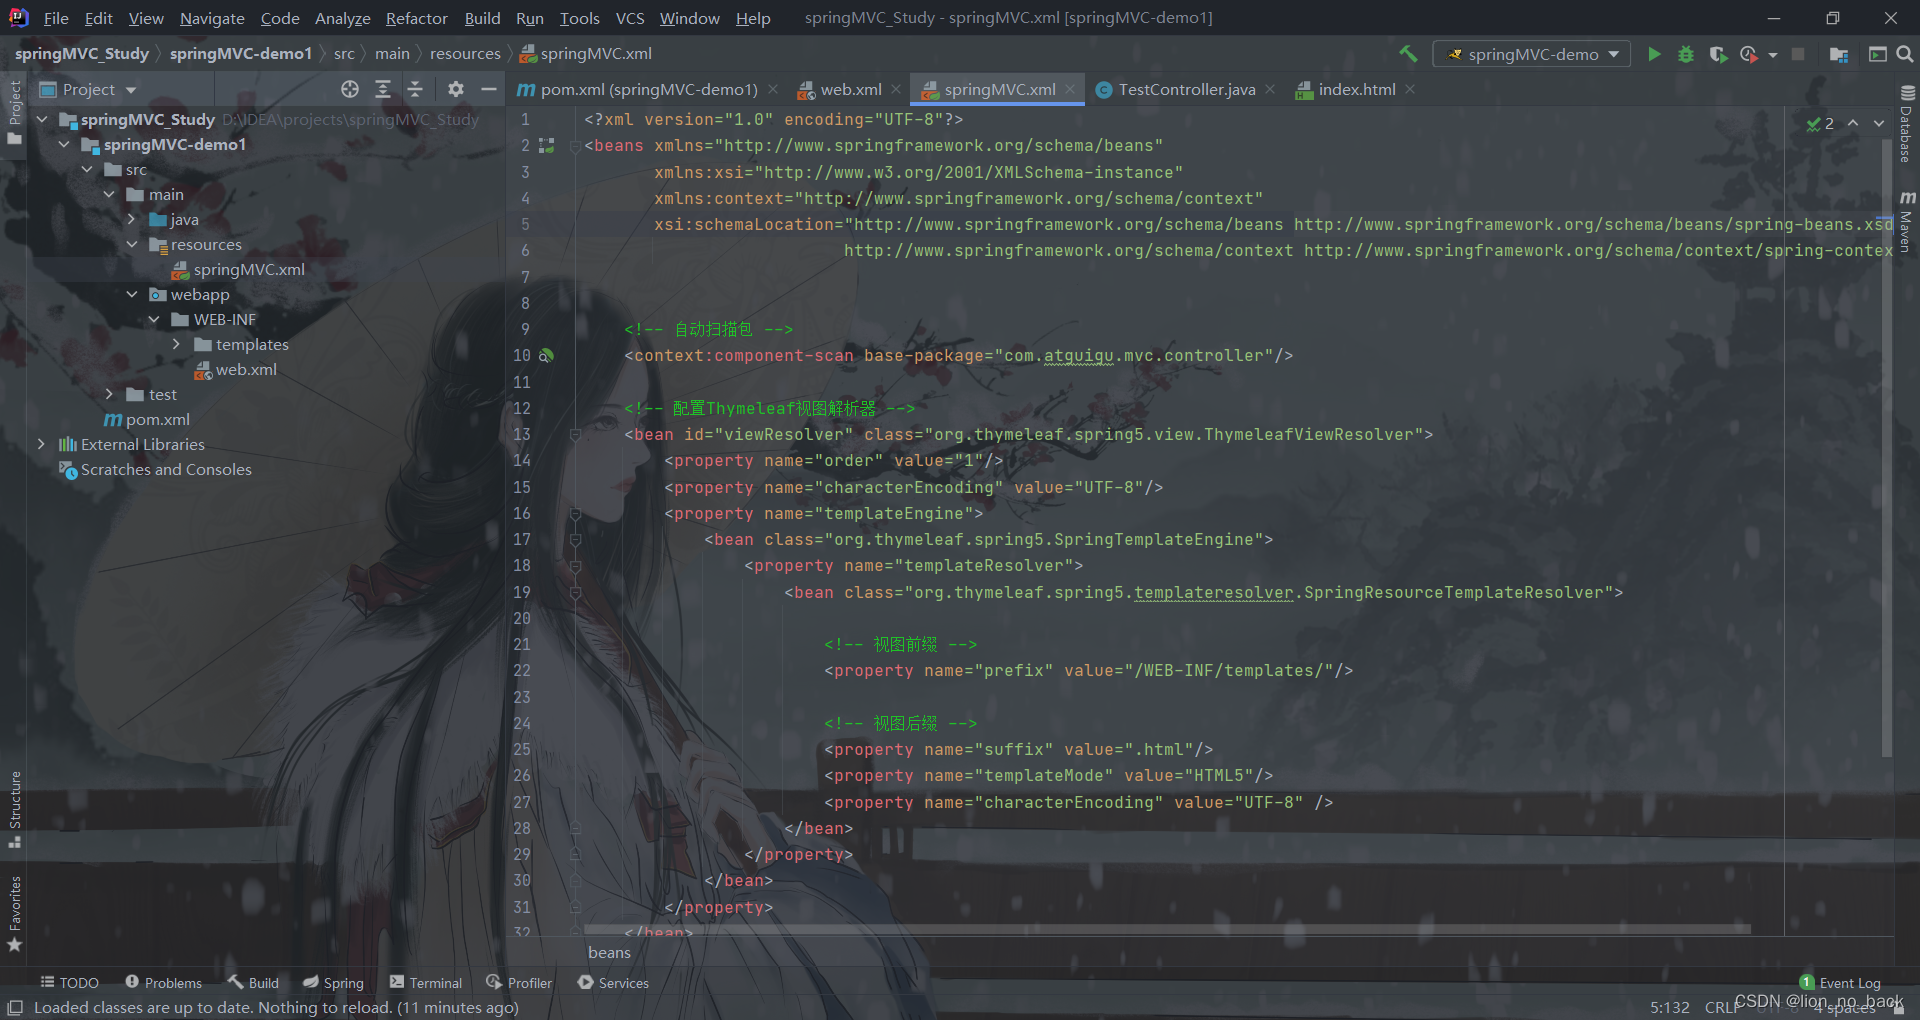Expand the java folder
The height and width of the screenshot is (1020, 1920).
tap(131, 219)
